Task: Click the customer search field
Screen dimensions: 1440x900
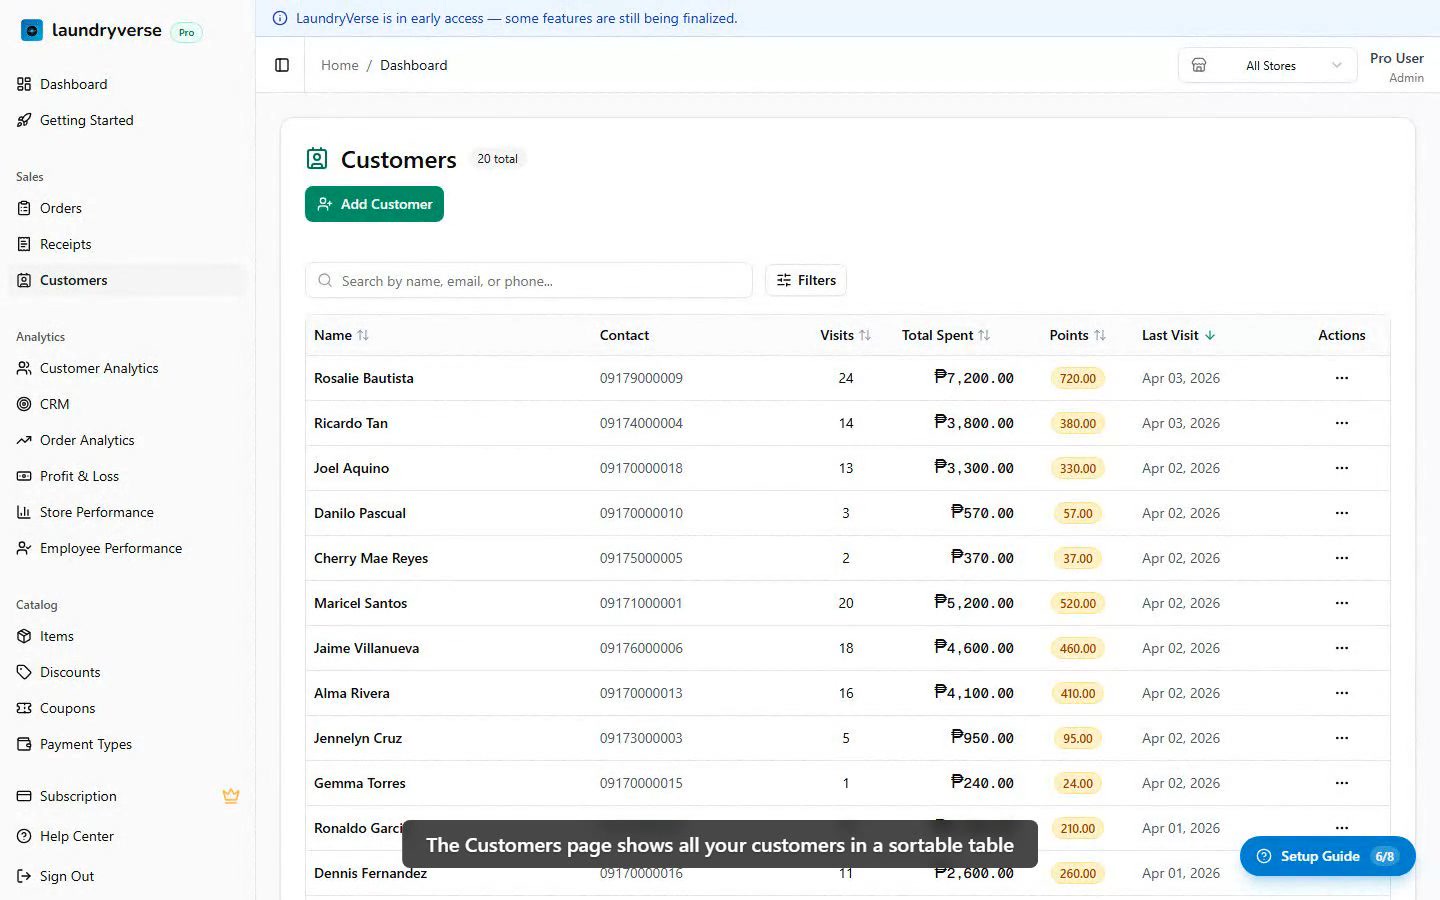Action: [x=529, y=280]
